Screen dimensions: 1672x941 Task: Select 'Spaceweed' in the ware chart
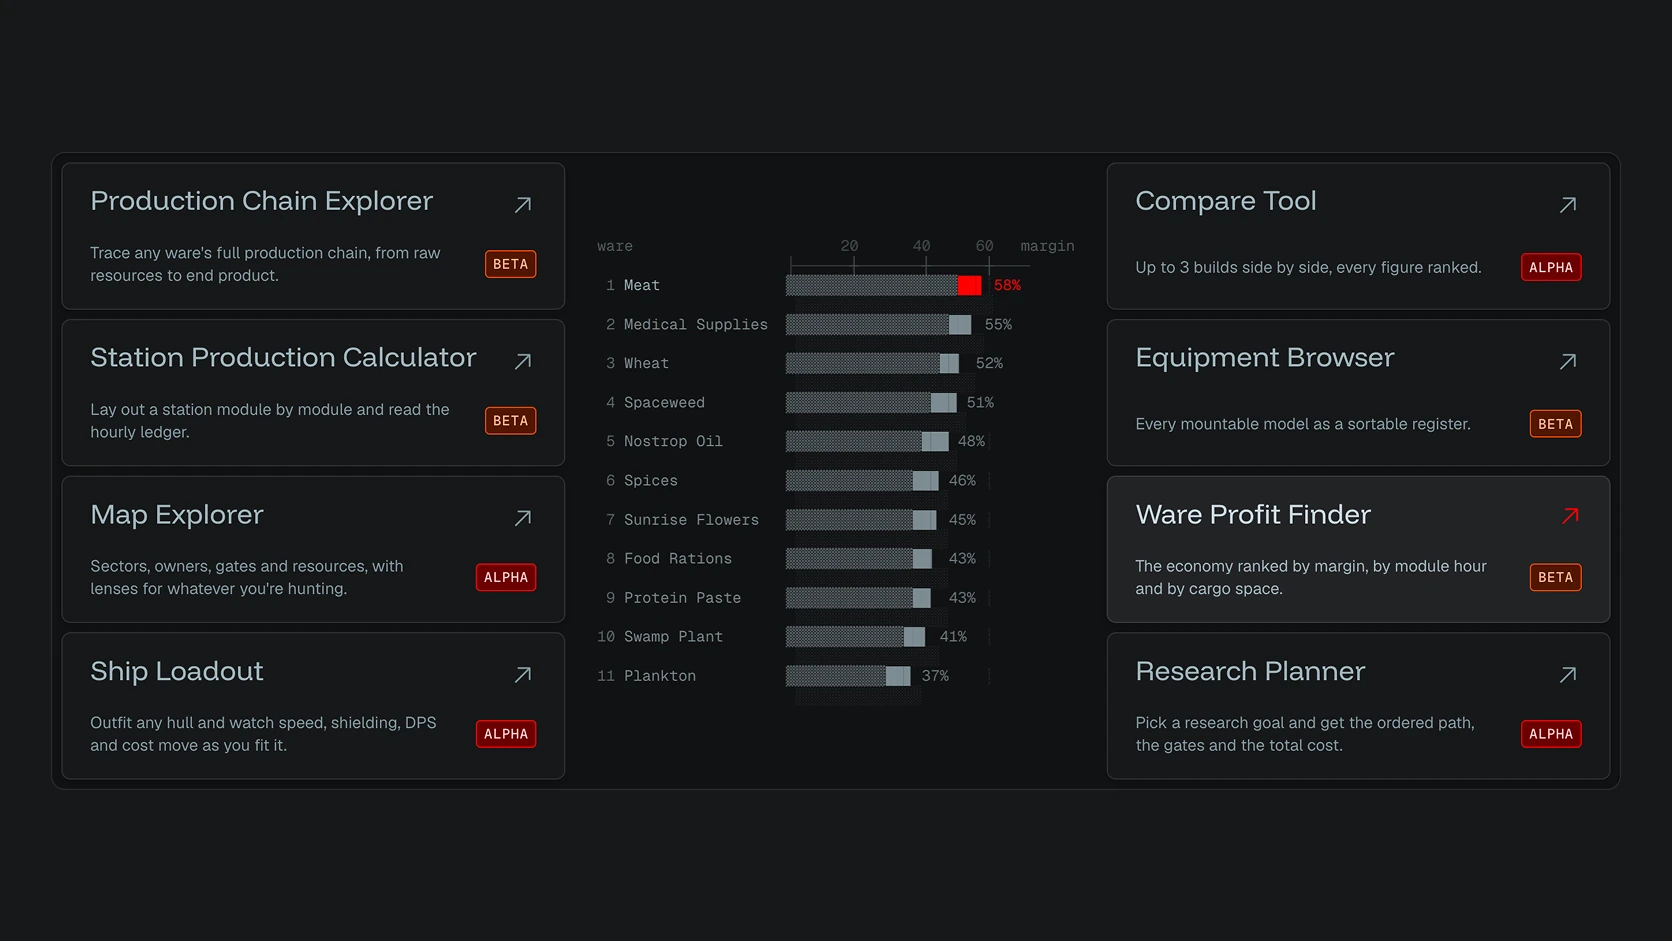click(x=664, y=403)
